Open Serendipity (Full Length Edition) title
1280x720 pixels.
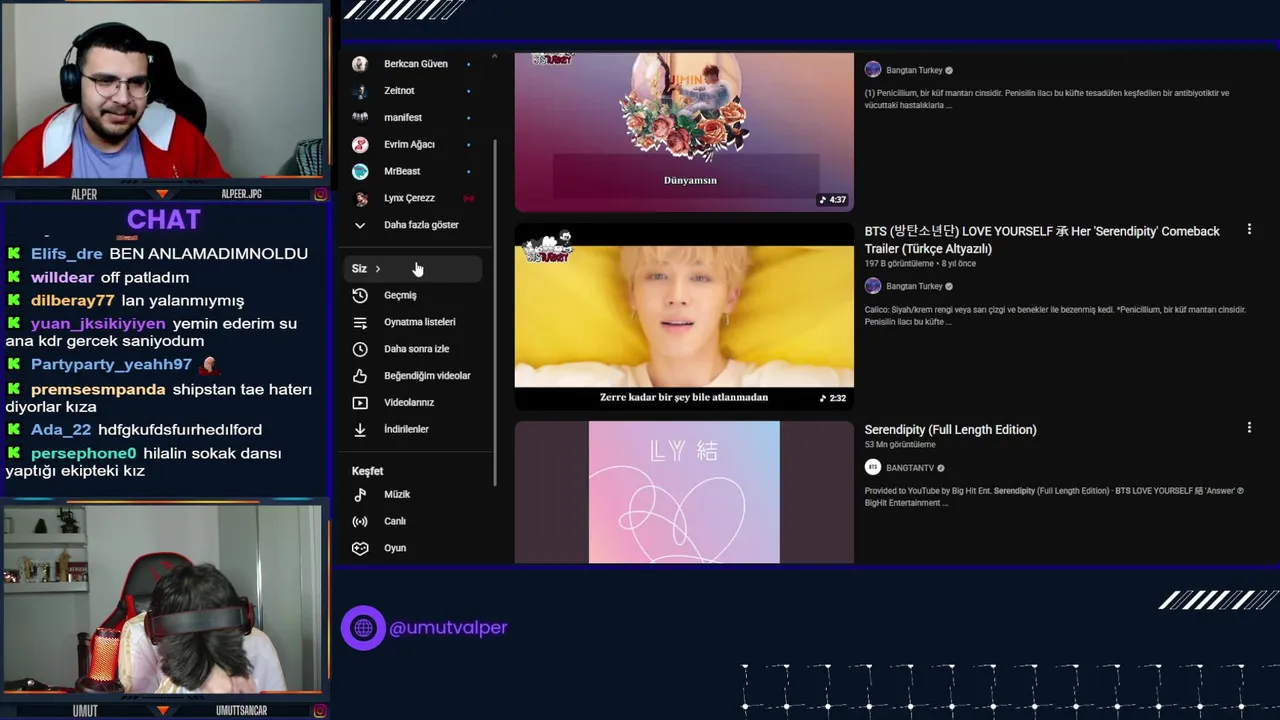tap(950, 429)
